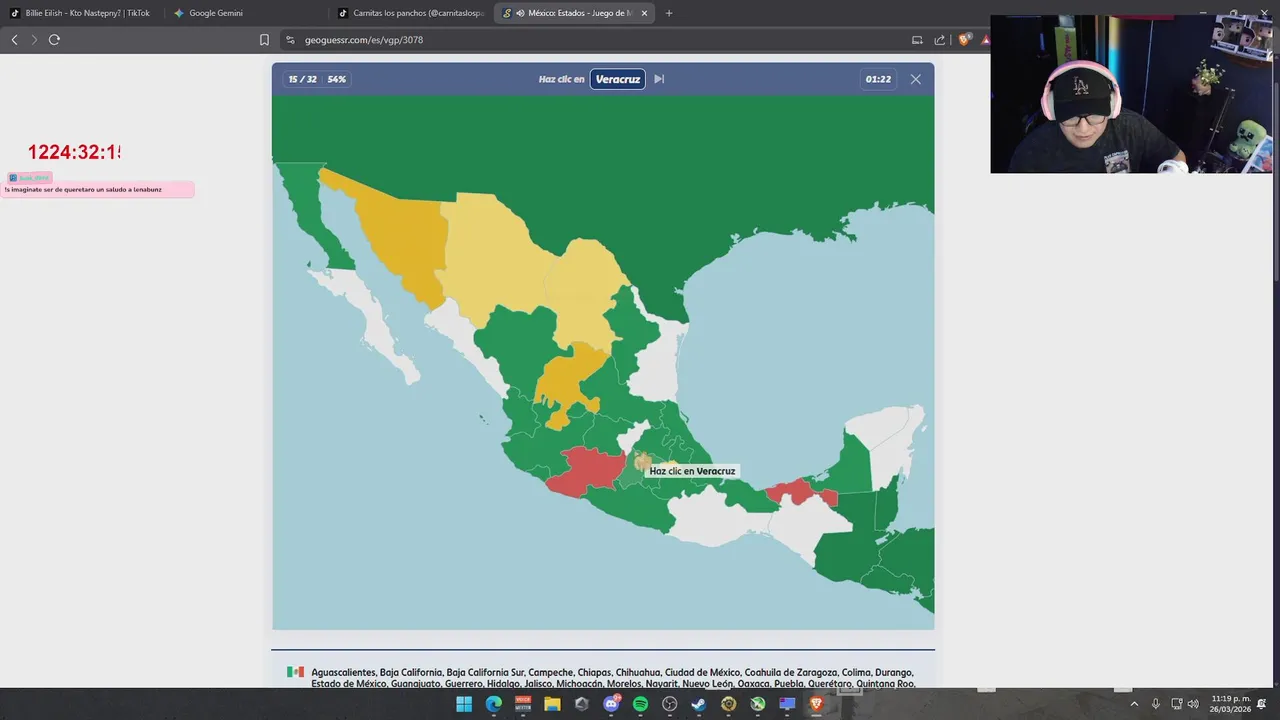The width and height of the screenshot is (1280, 720).
Task: Click the share icon in address bar
Action: point(940,40)
